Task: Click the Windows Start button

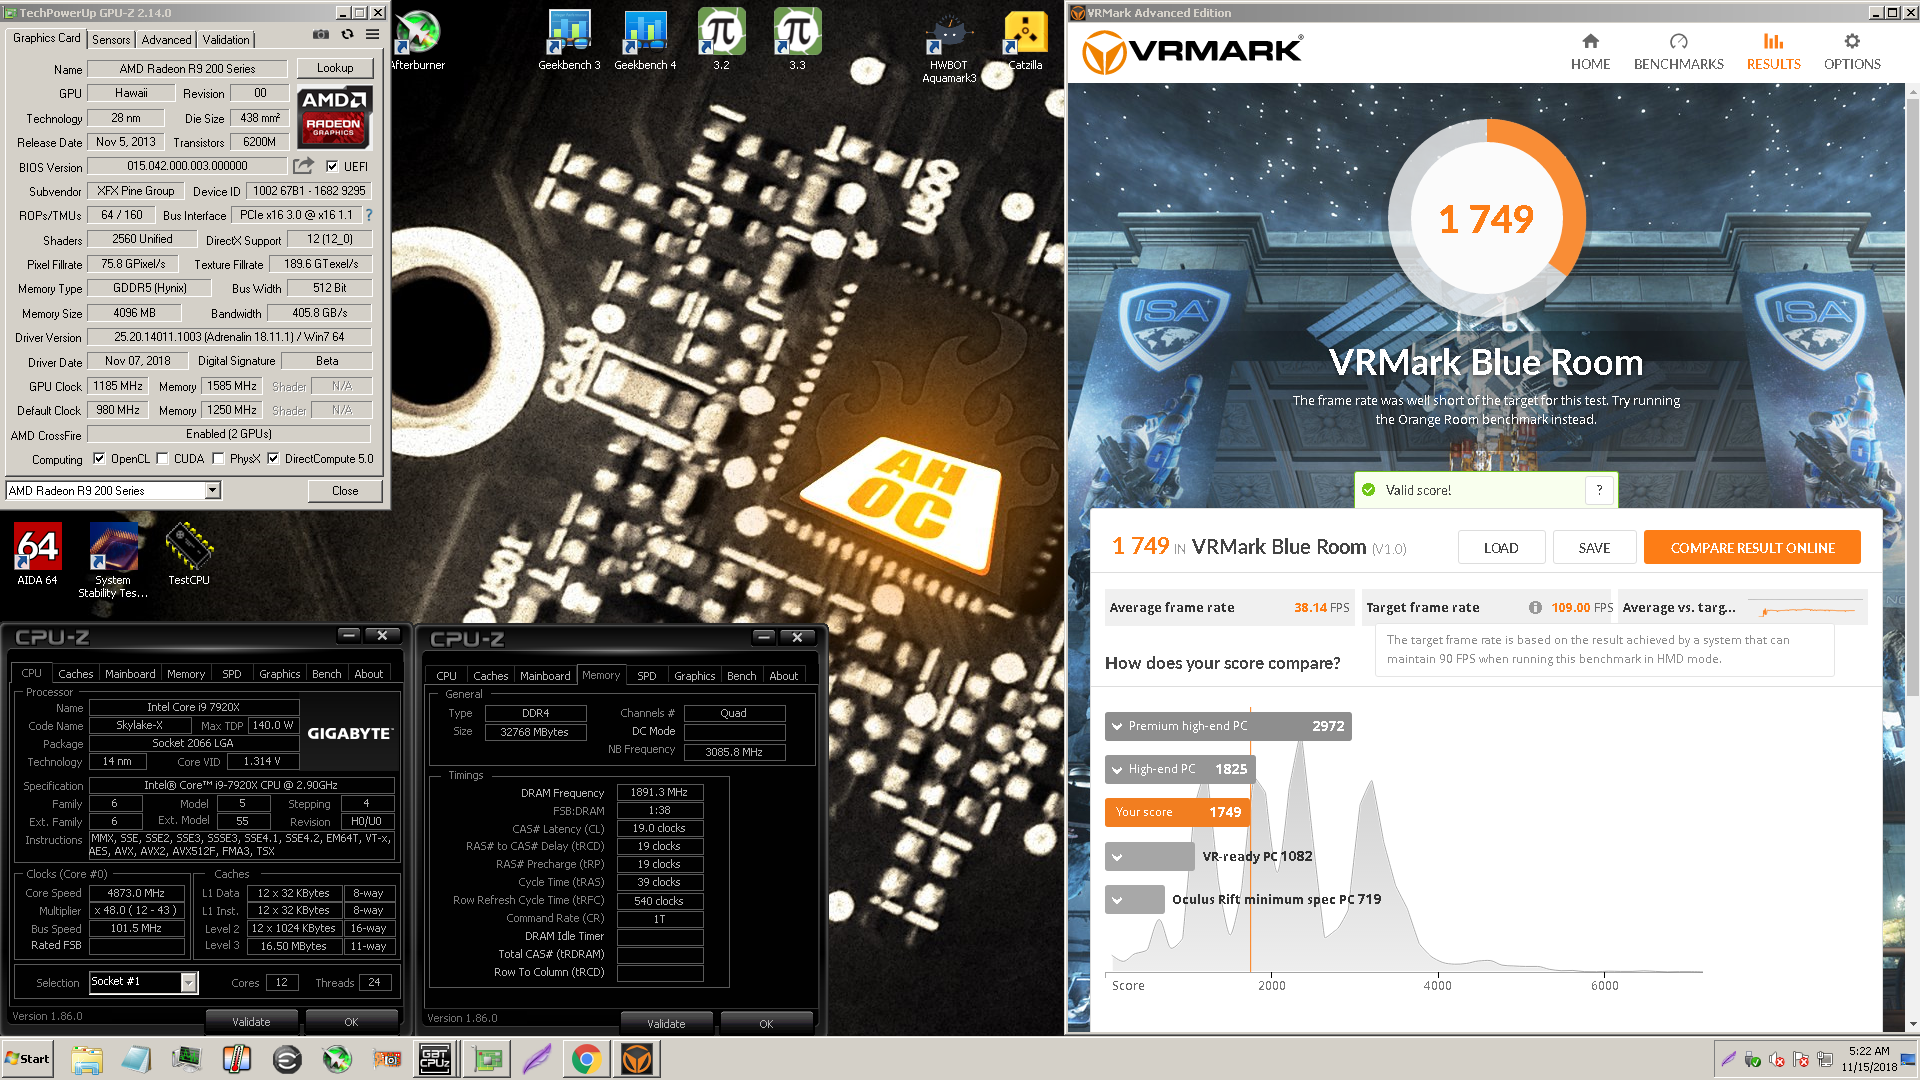Action: 27,1059
